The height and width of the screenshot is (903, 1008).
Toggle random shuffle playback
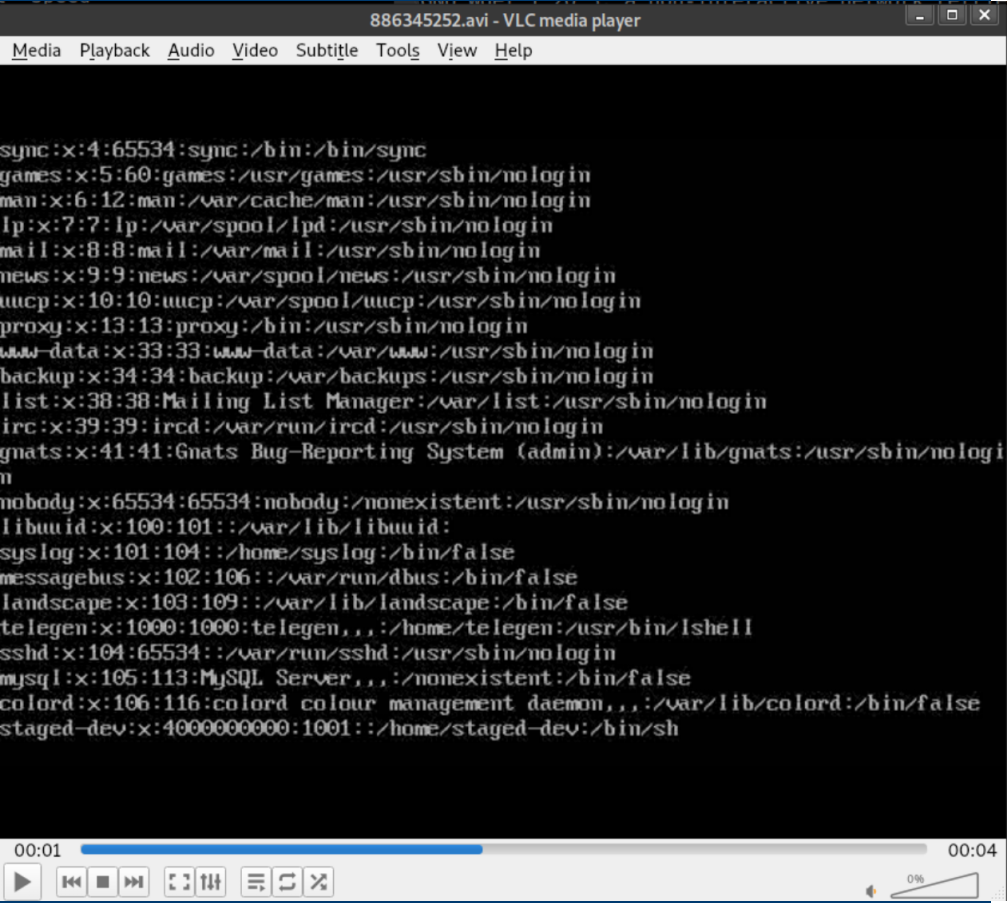coord(318,882)
